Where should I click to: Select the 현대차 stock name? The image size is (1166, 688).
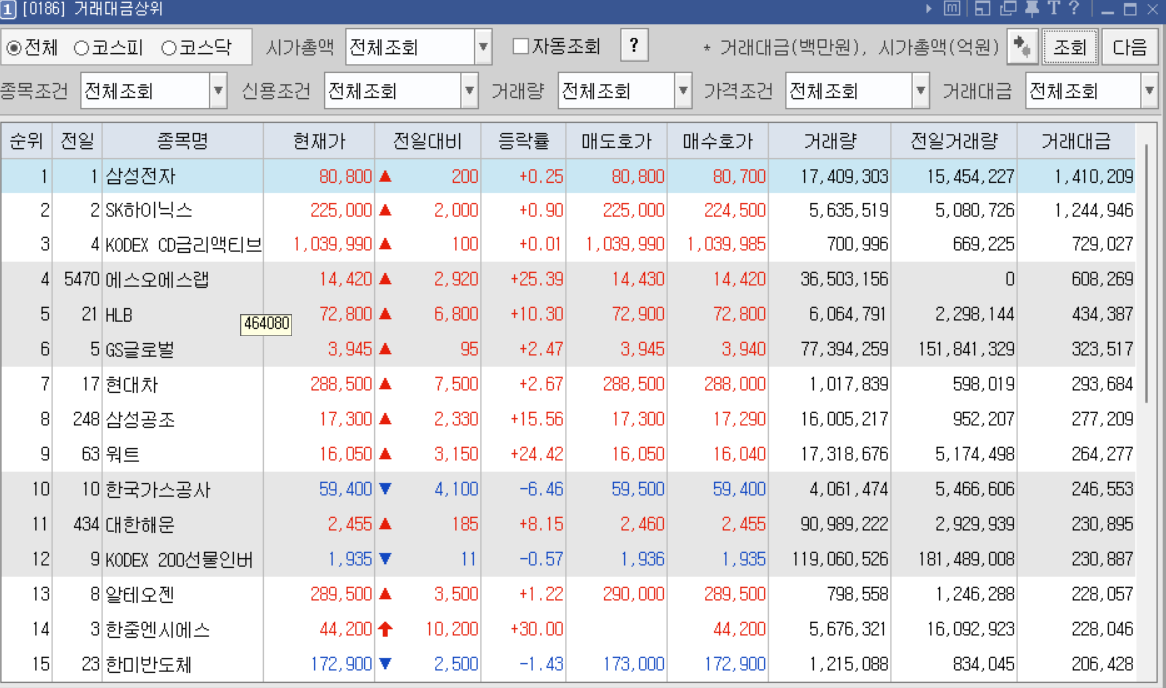click(132, 385)
